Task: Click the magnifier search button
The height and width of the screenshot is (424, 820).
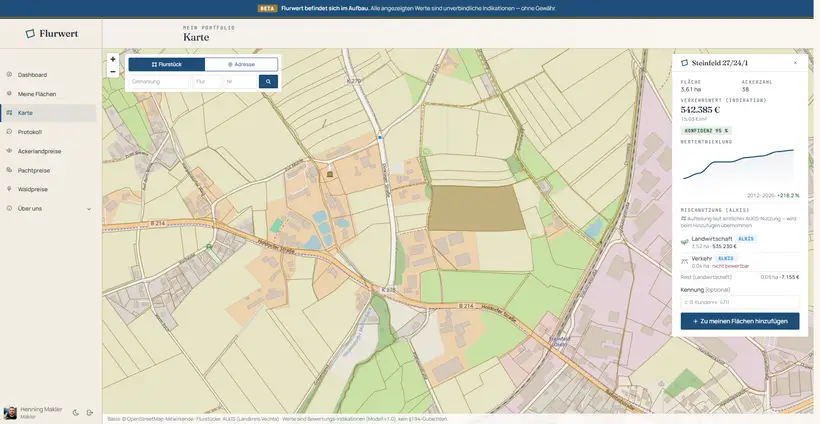Action: [x=268, y=82]
